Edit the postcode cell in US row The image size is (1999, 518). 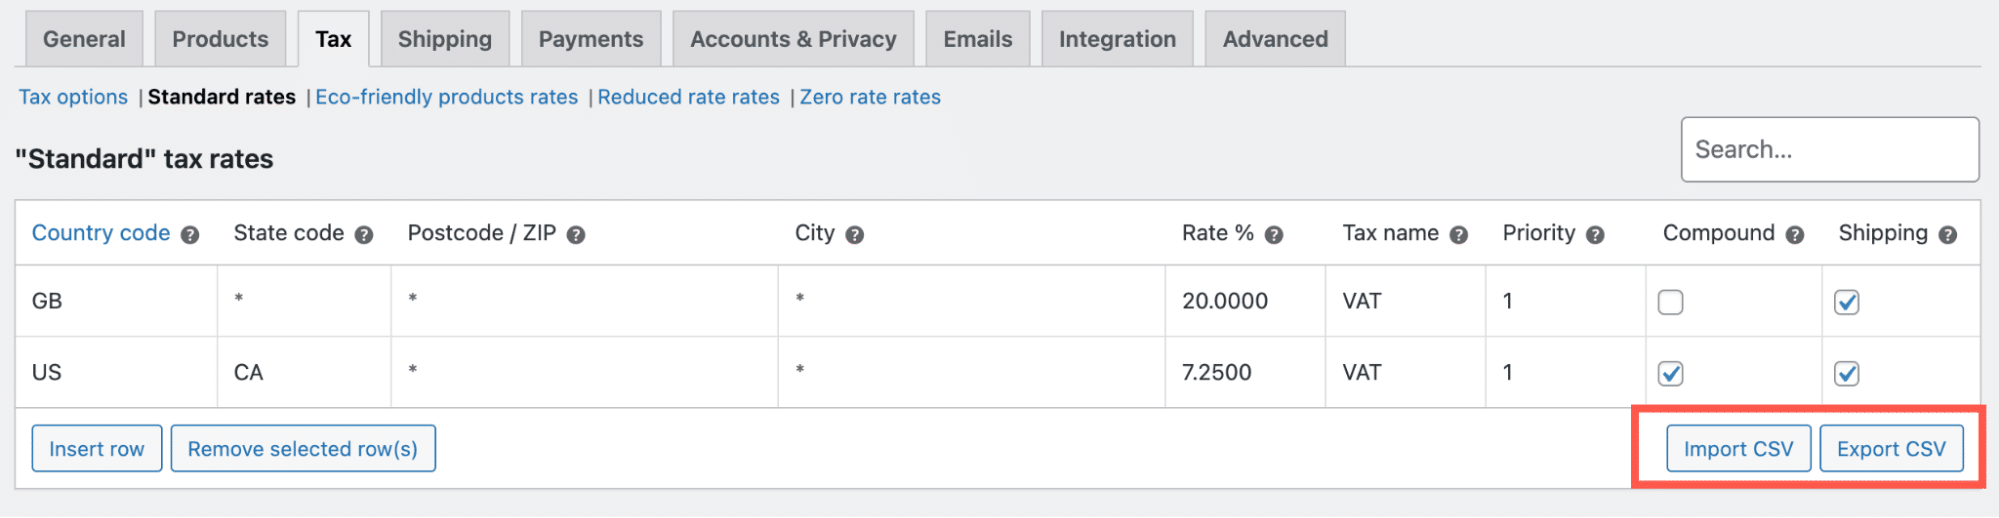pos(585,372)
